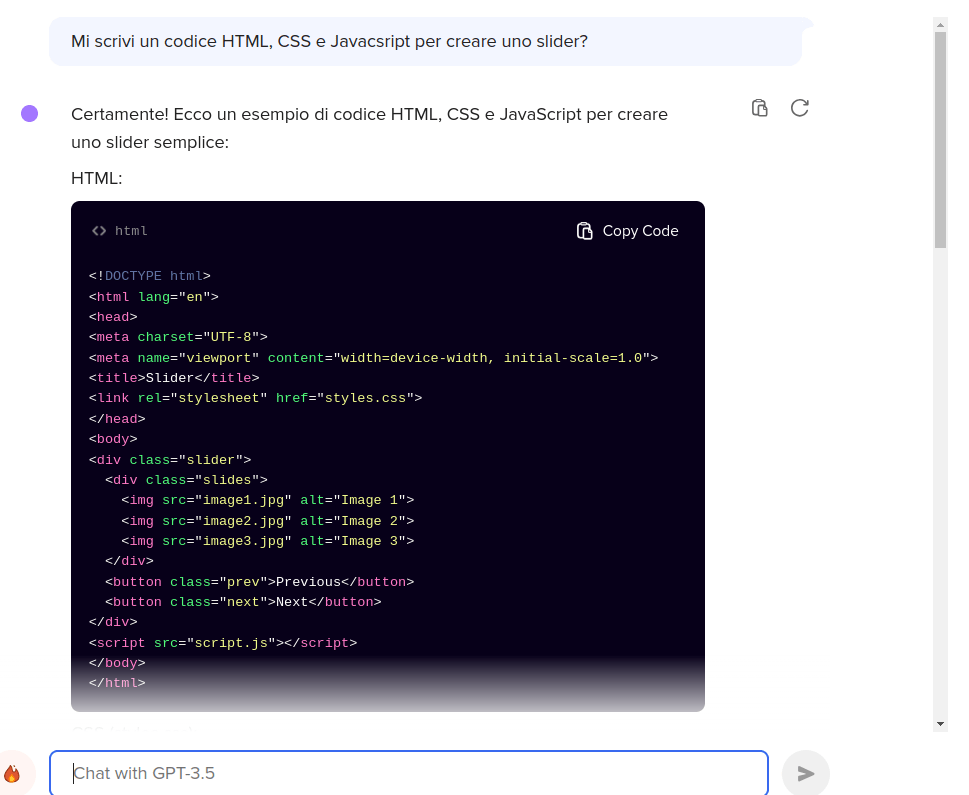Screen dimensions: 969x795
Task: Click the 'Certamente! Ecco un esempio' response text
Action: point(370,128)
